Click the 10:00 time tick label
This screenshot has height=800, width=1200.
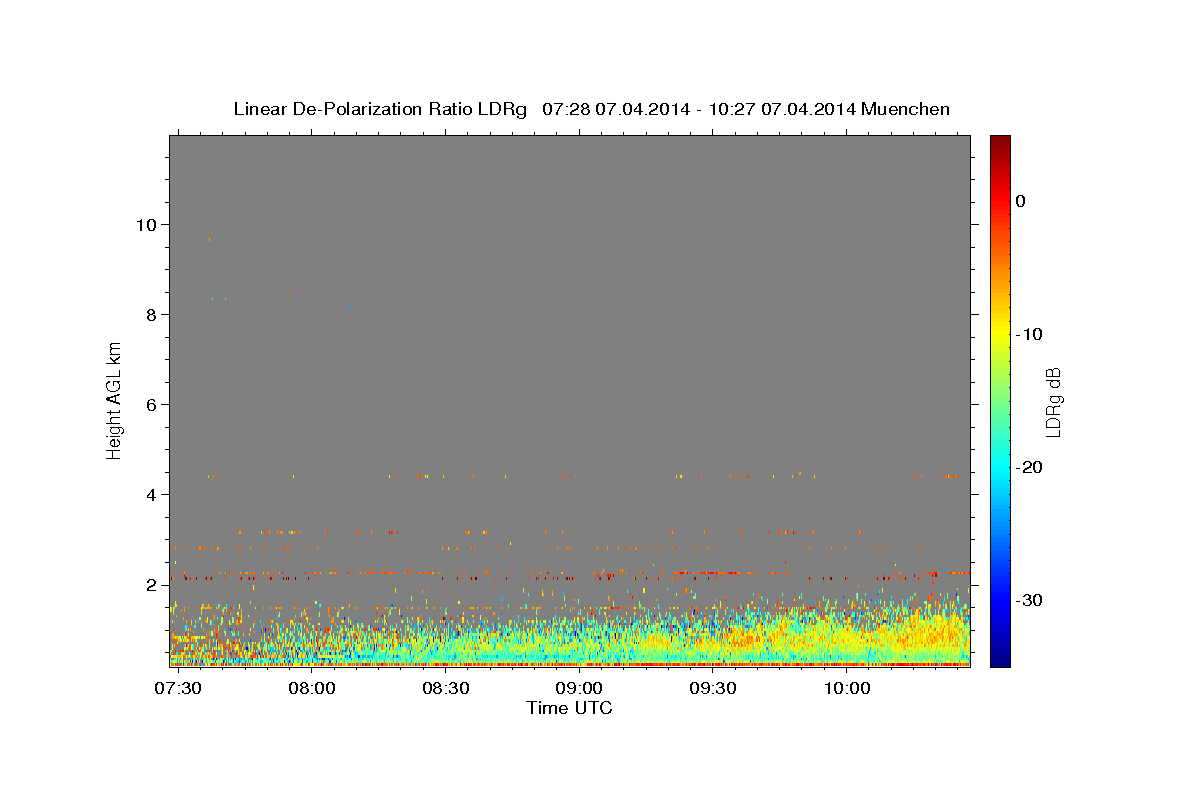pyautogui.click(x=846, y=688)
